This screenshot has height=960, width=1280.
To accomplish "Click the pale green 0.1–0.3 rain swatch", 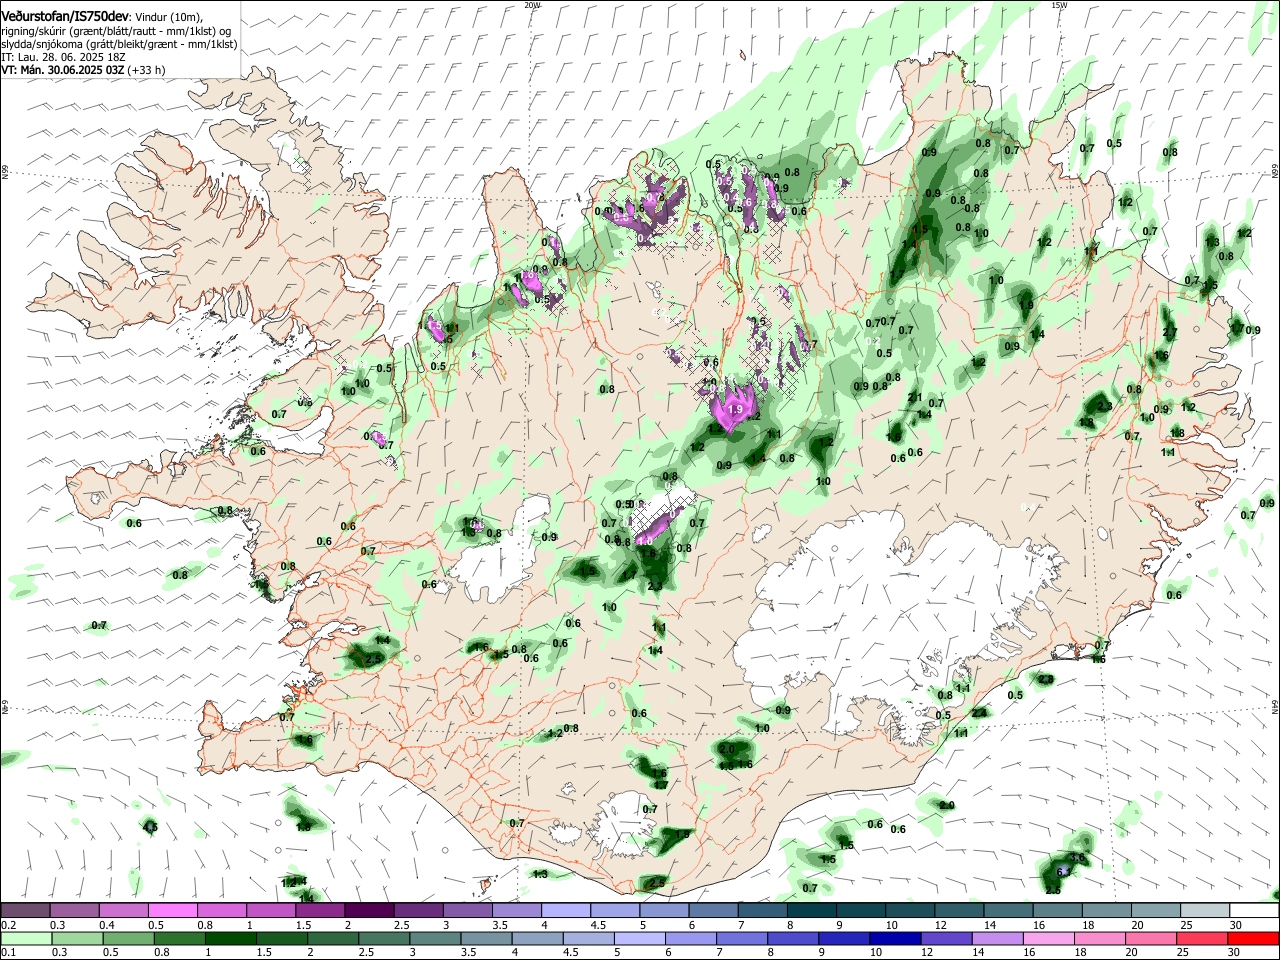I will [25, 939].
